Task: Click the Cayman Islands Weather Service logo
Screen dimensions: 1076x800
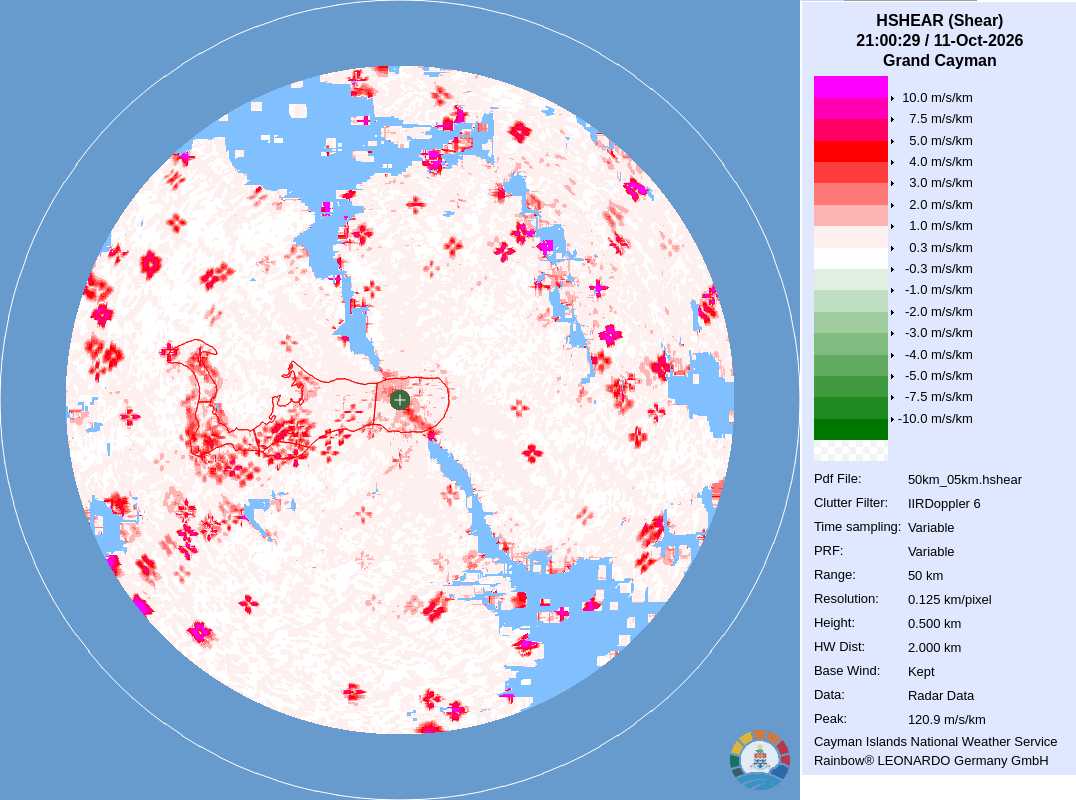Action: click(x=760, y=760)
